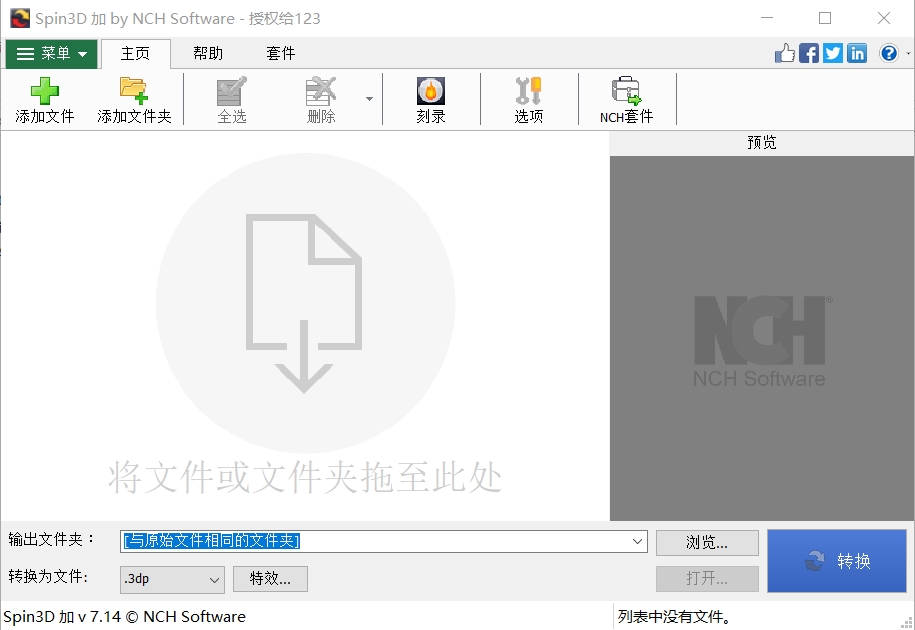Expand the small arrow beside the help icon
The image size is (915, 630).
908,54
